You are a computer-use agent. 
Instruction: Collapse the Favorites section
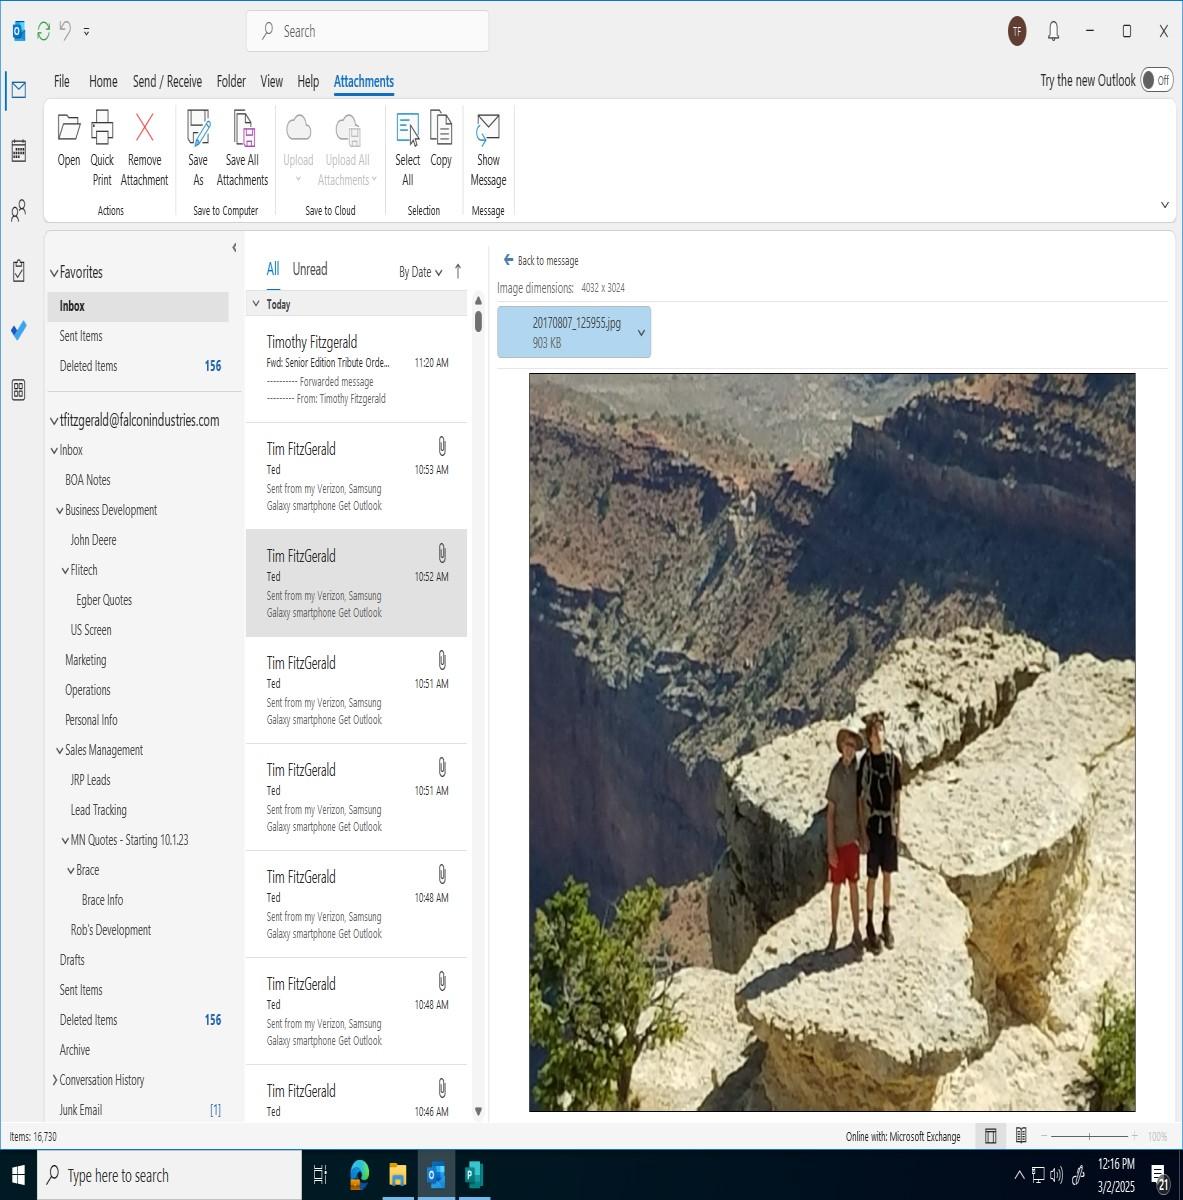coord(54,273)
